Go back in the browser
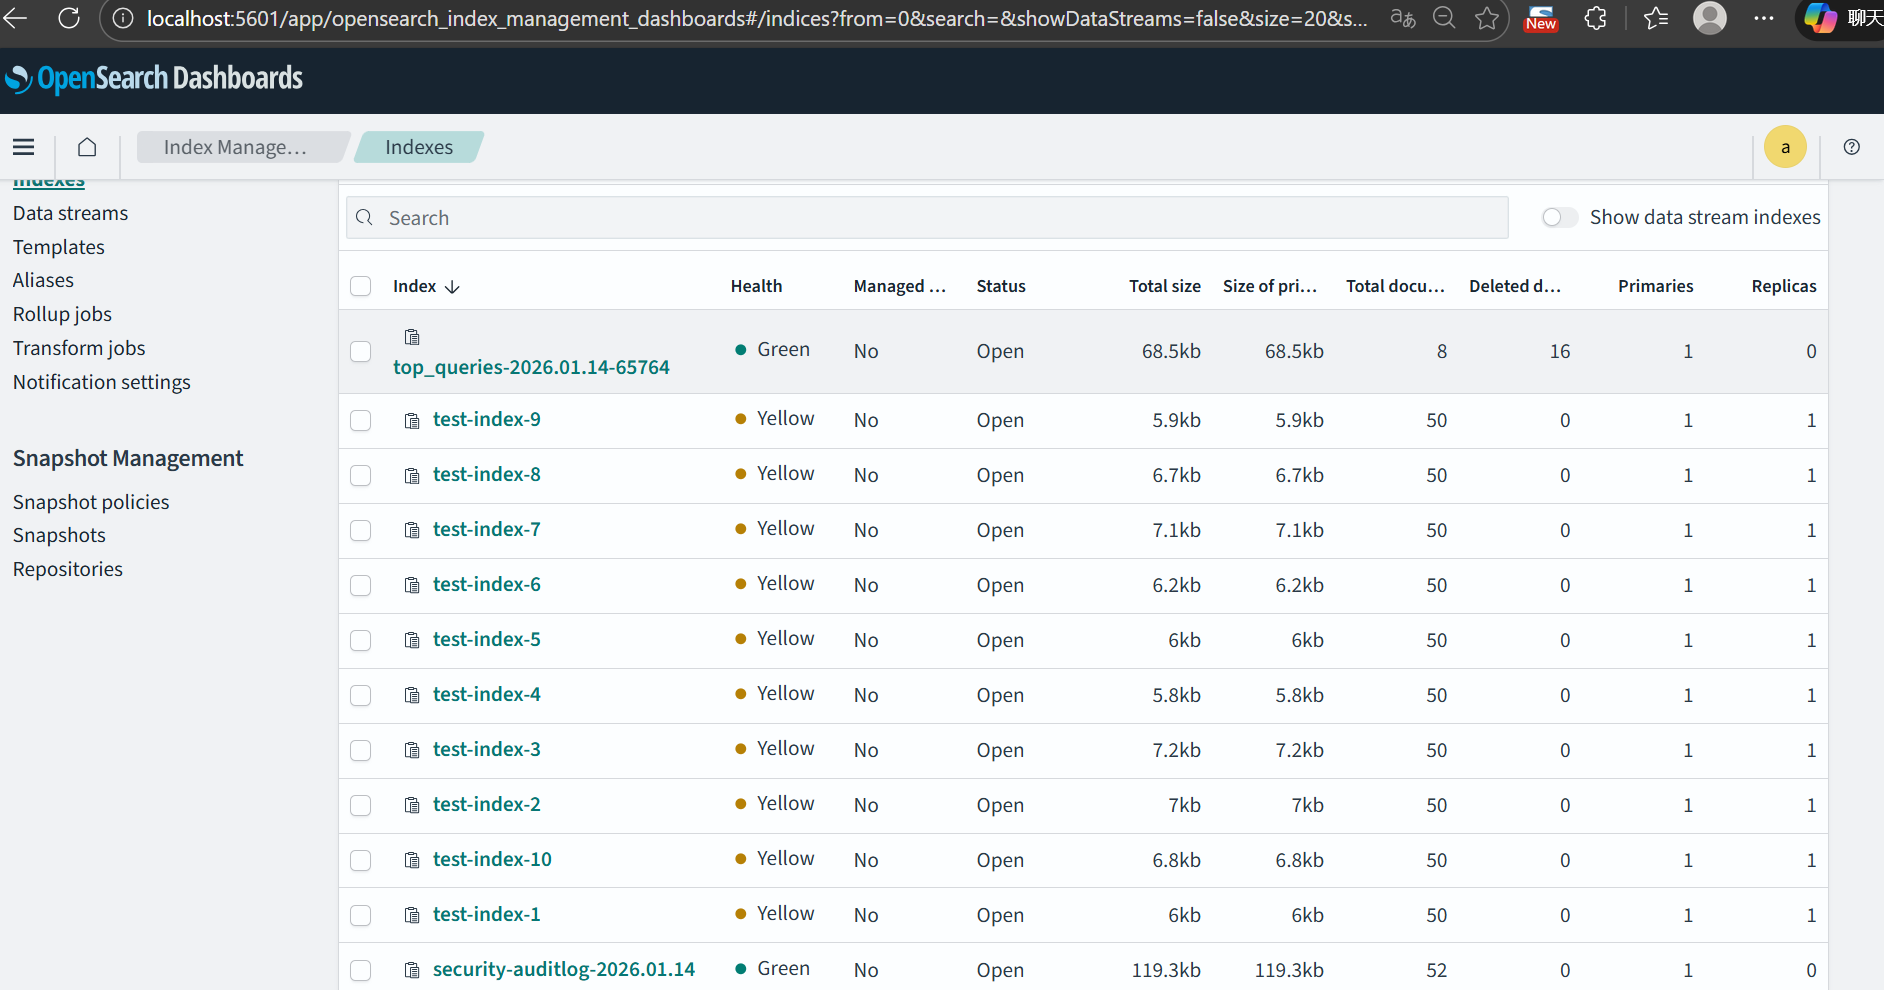 tap(16, 18)
